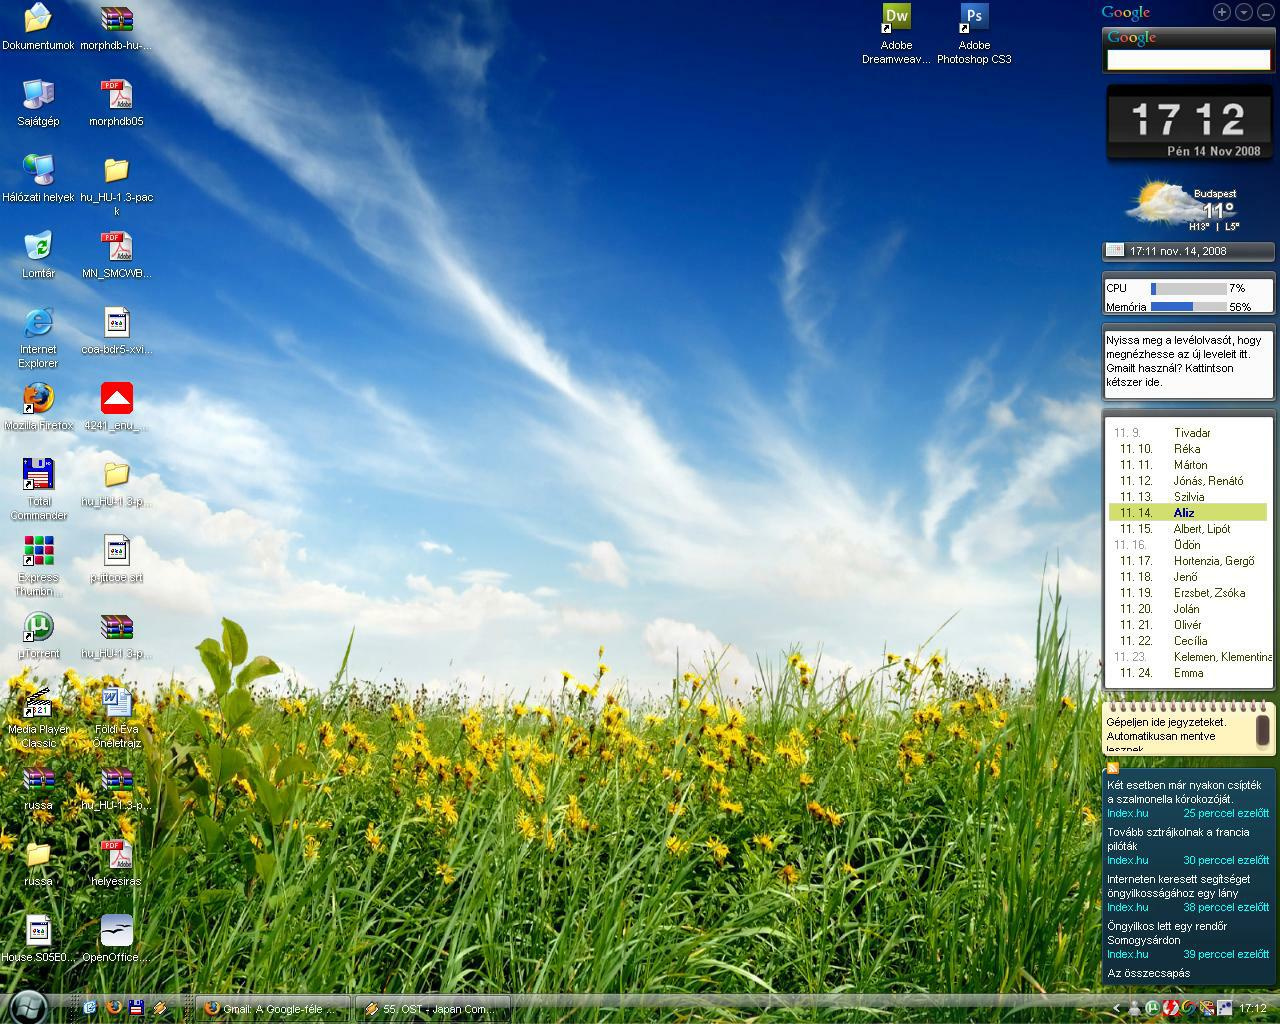1280x1024 pixels.
Task: Select name day row 11. 17. Hortenzia, Gergő
Action: click(x=1188, y=561)
